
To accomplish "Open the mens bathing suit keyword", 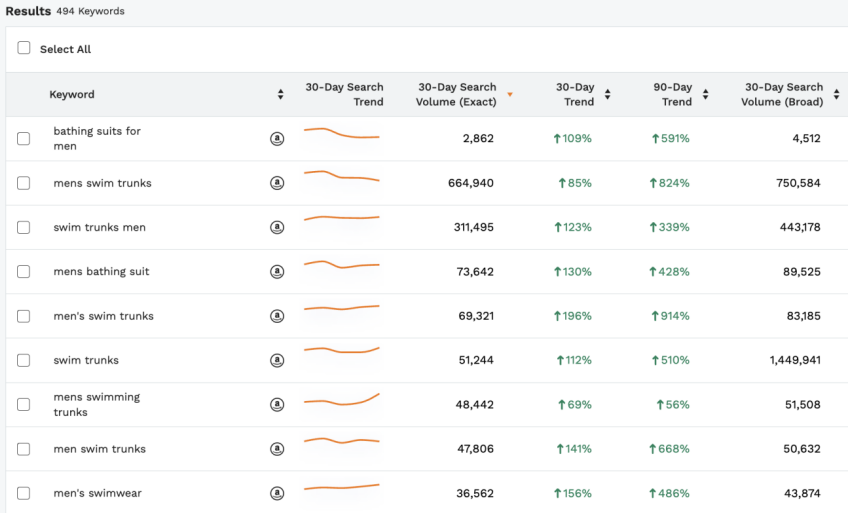I will [101, 272].
